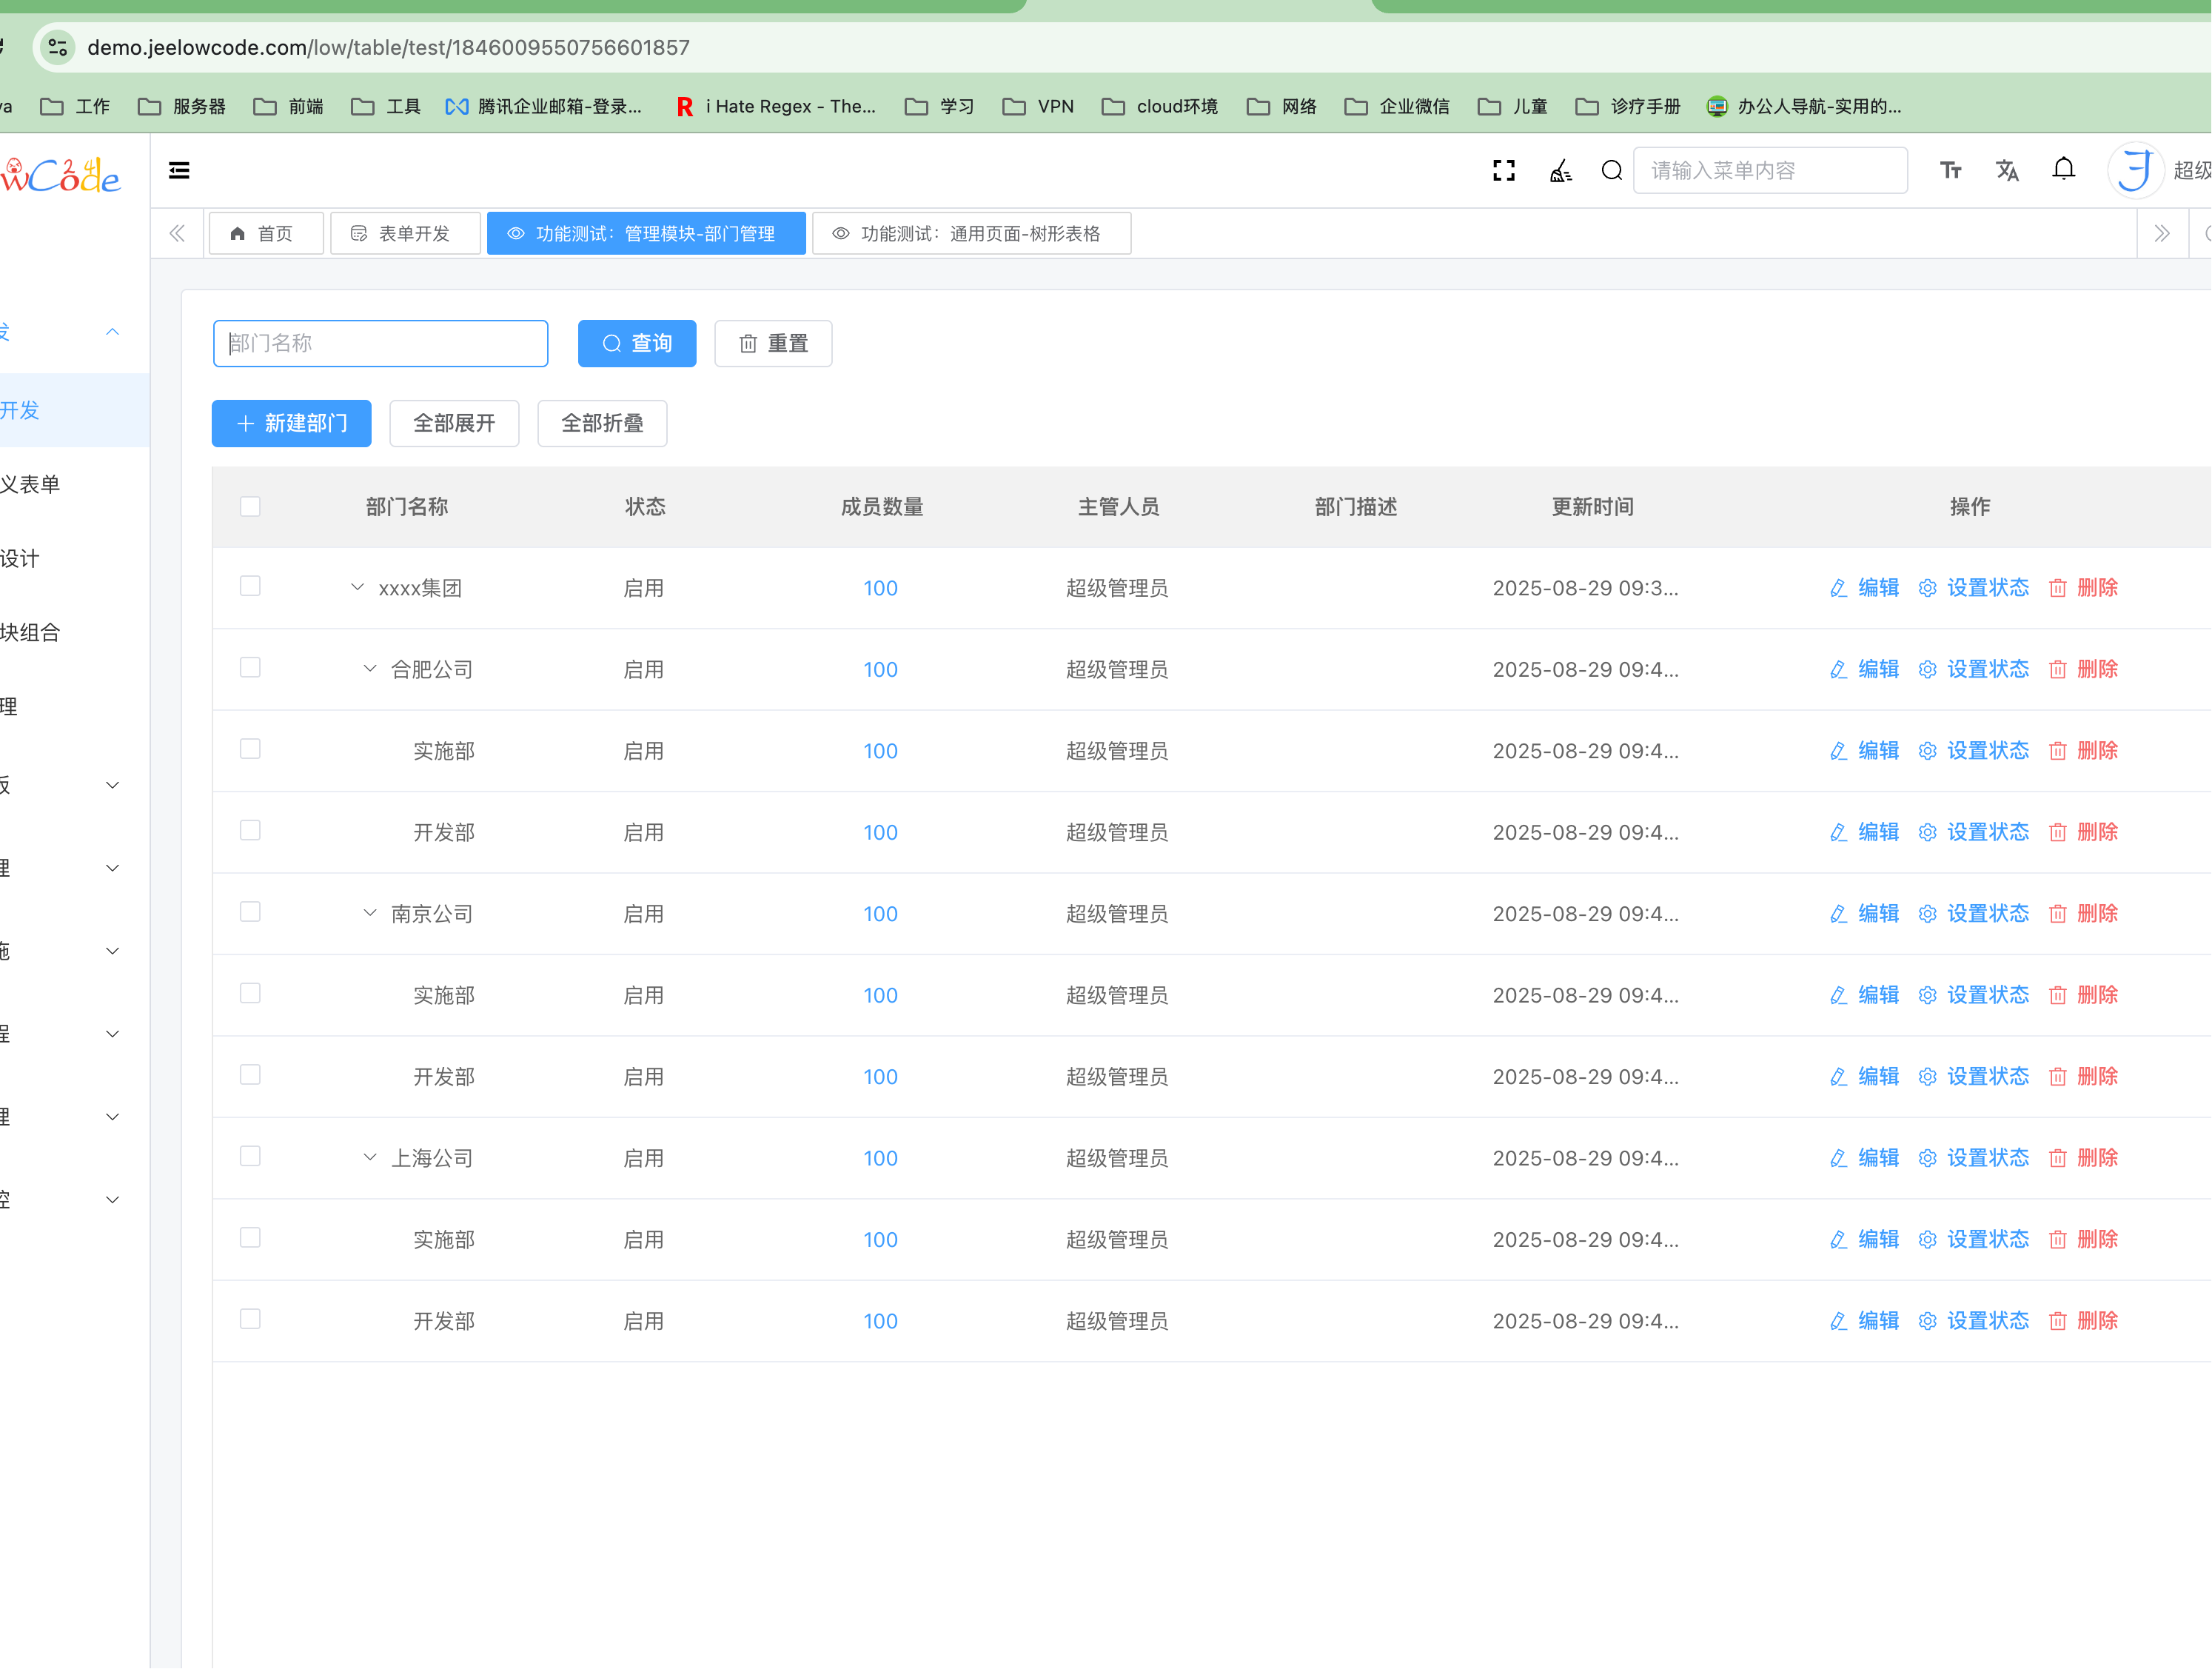Check the 上海公司 row checkbox
Image resolution: width=2212 pixels, height=1669 pixels.
point(250,1156)
